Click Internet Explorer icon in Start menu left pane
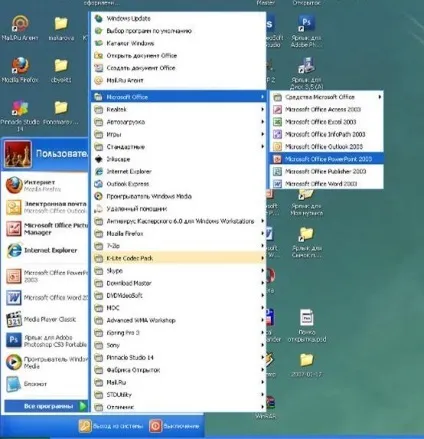 [14, 250]
